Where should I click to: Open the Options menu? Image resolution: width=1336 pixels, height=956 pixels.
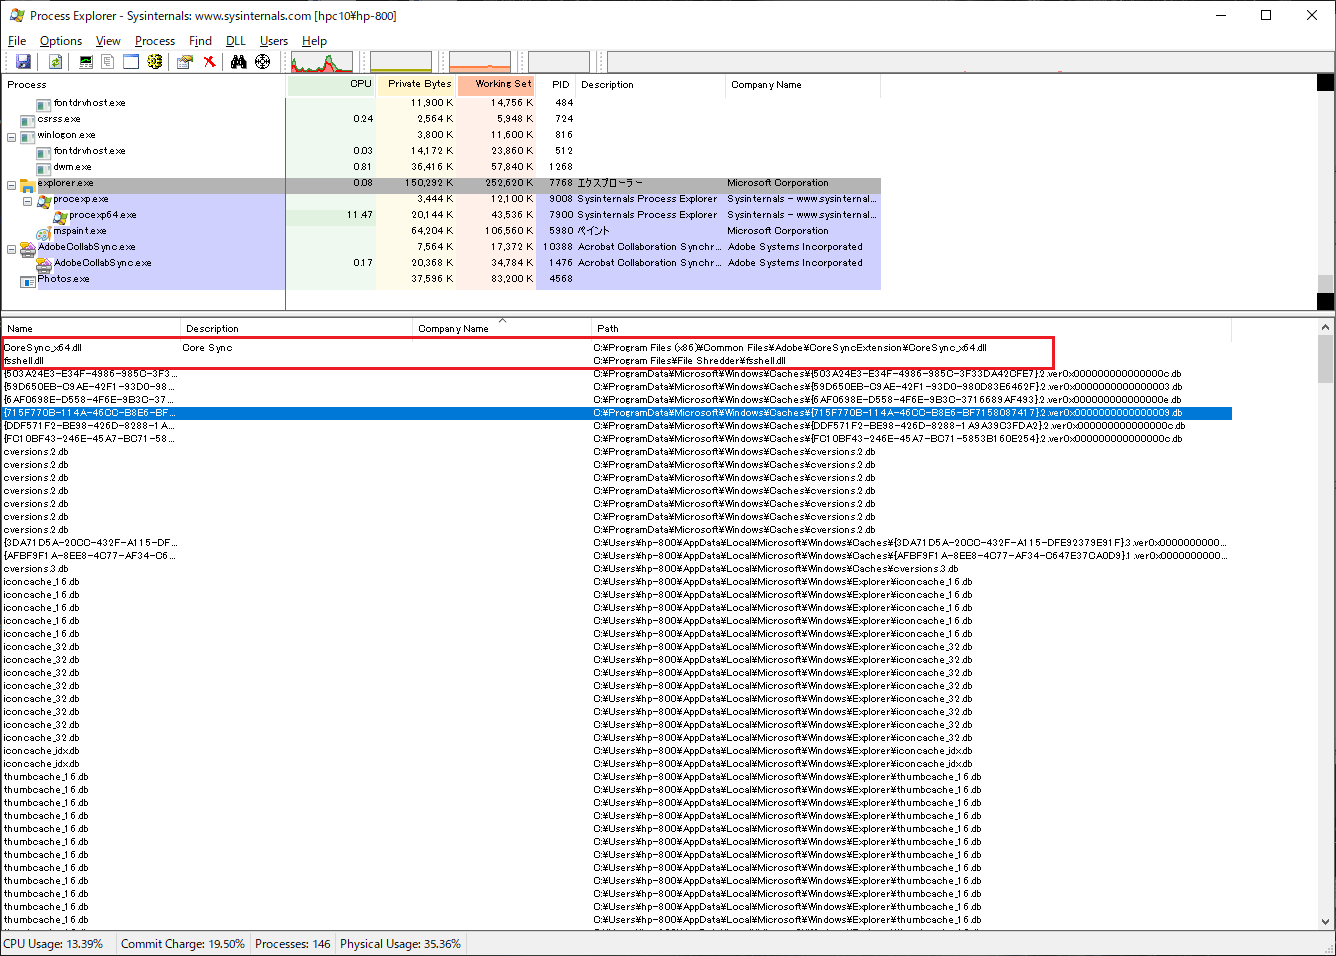point(61,41)
